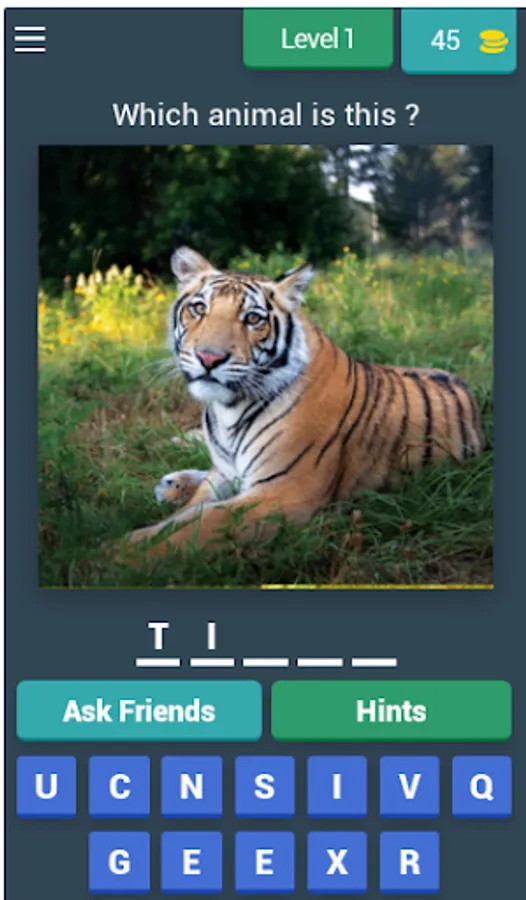Remove the filled letter I slot

pos(212,644)
